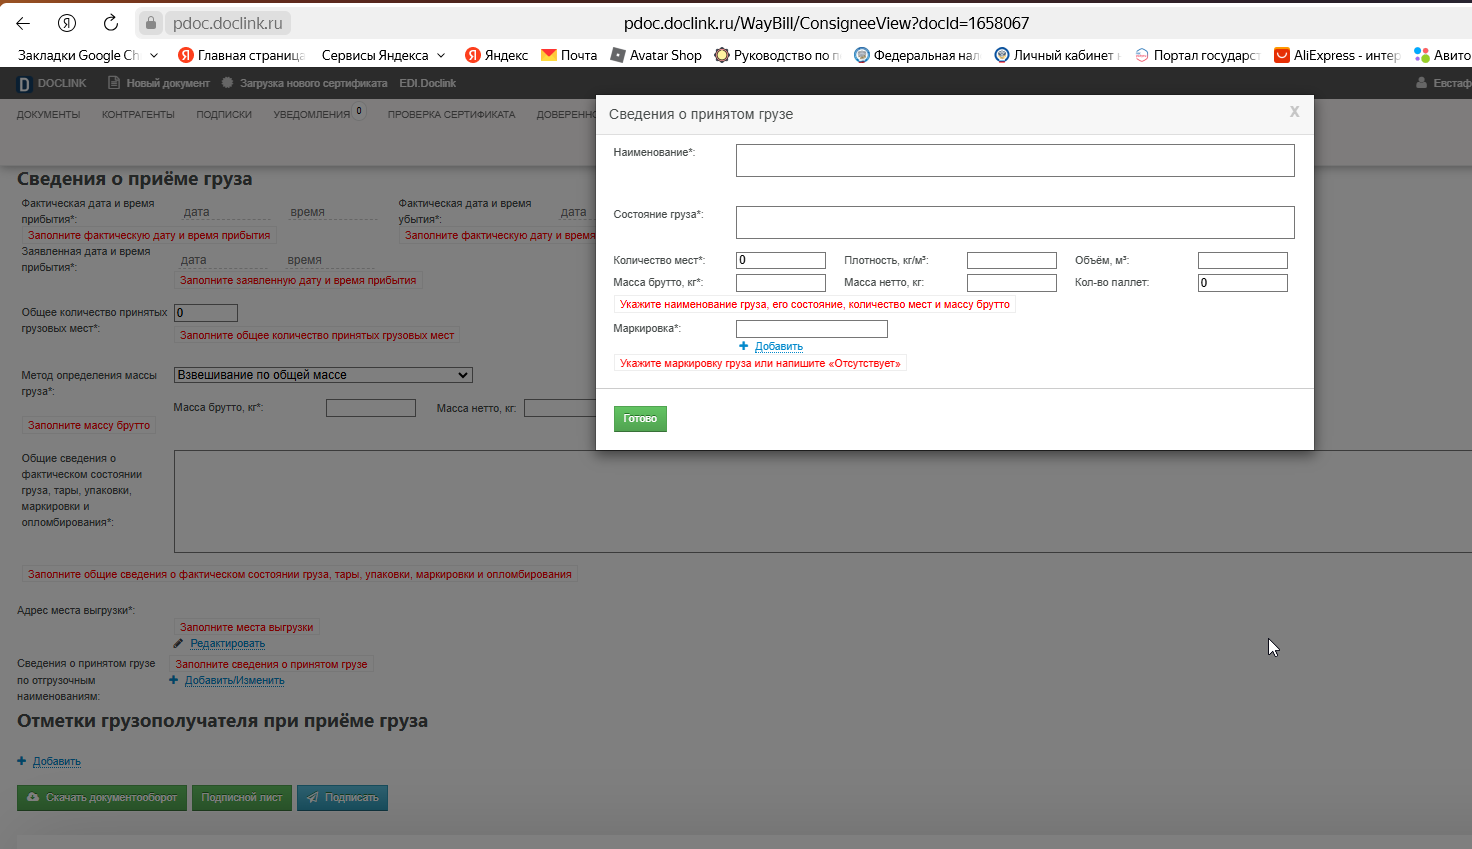The height and width of the screenshot is (849, 1472).
Task: Open the Почта bookmark
Action: (569, 55)
